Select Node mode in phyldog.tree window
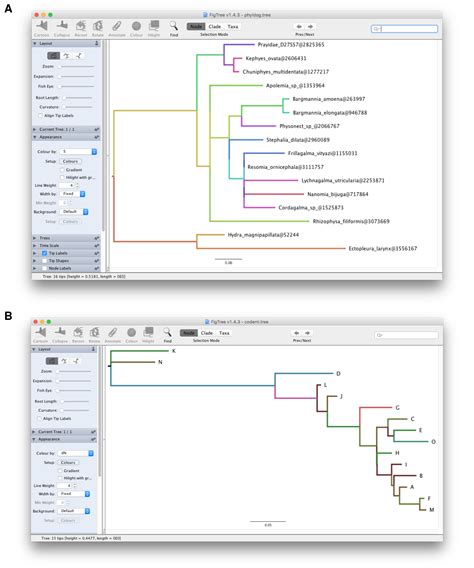 (x=196, y=26)
